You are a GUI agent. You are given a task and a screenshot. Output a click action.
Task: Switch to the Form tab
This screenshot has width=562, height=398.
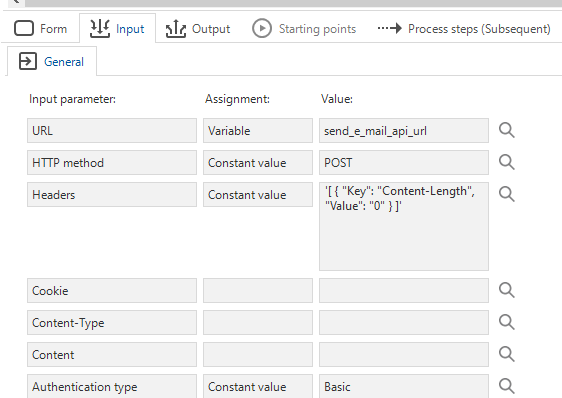(x=41, y=28)
